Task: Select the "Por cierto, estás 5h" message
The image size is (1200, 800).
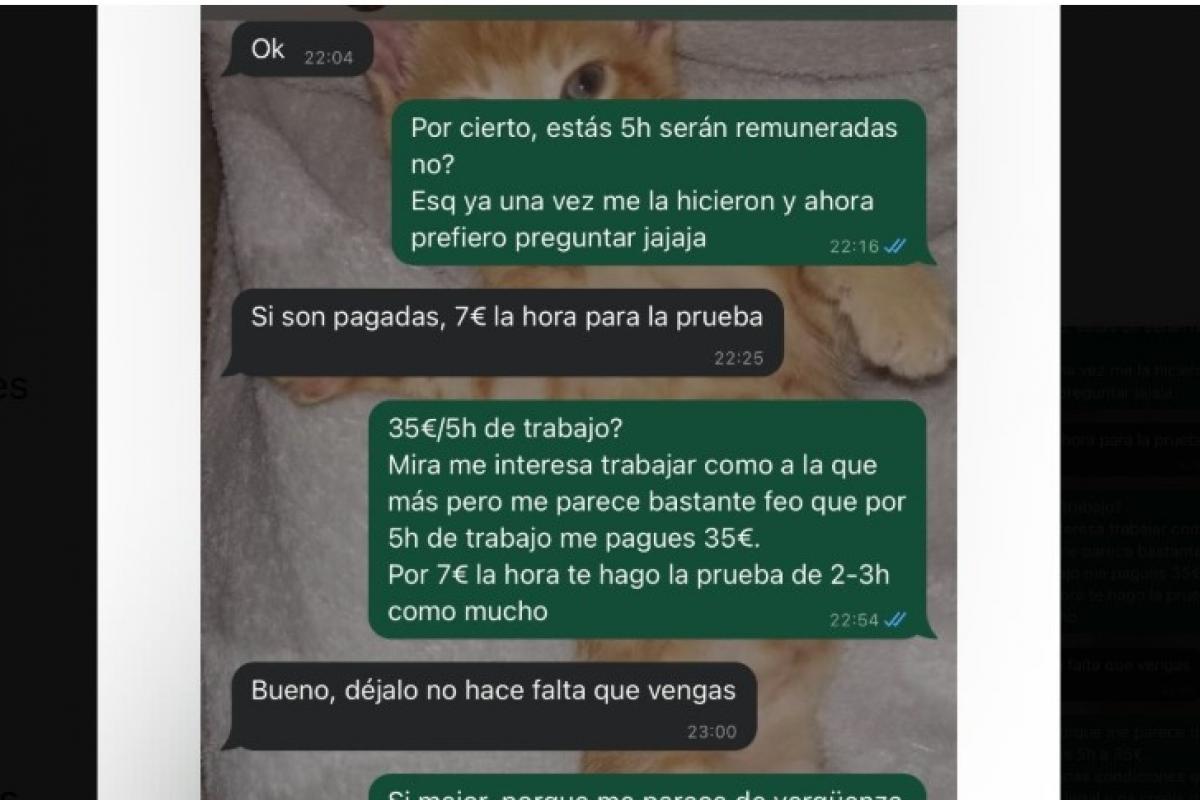Action: pyautogui.click(x=659, y=183)
